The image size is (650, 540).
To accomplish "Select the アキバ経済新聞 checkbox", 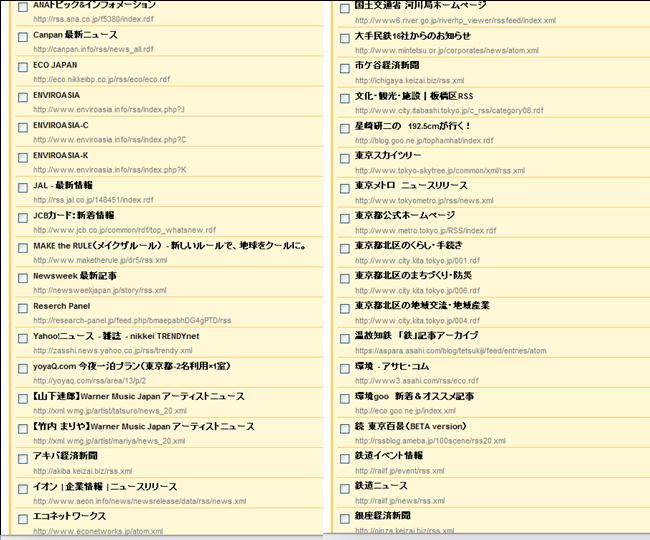I will click(23, 459).
